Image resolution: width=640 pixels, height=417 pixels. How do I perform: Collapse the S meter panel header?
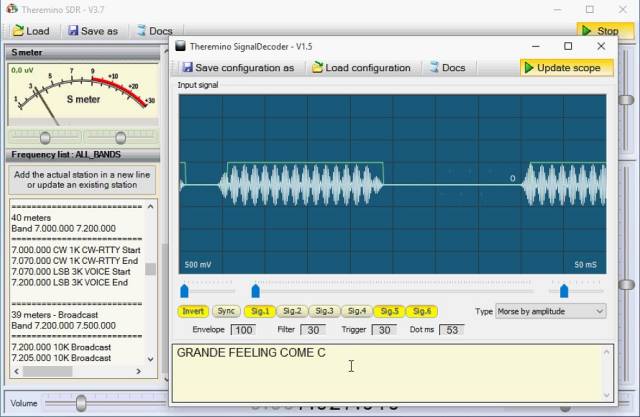click(x=80, y=52)
